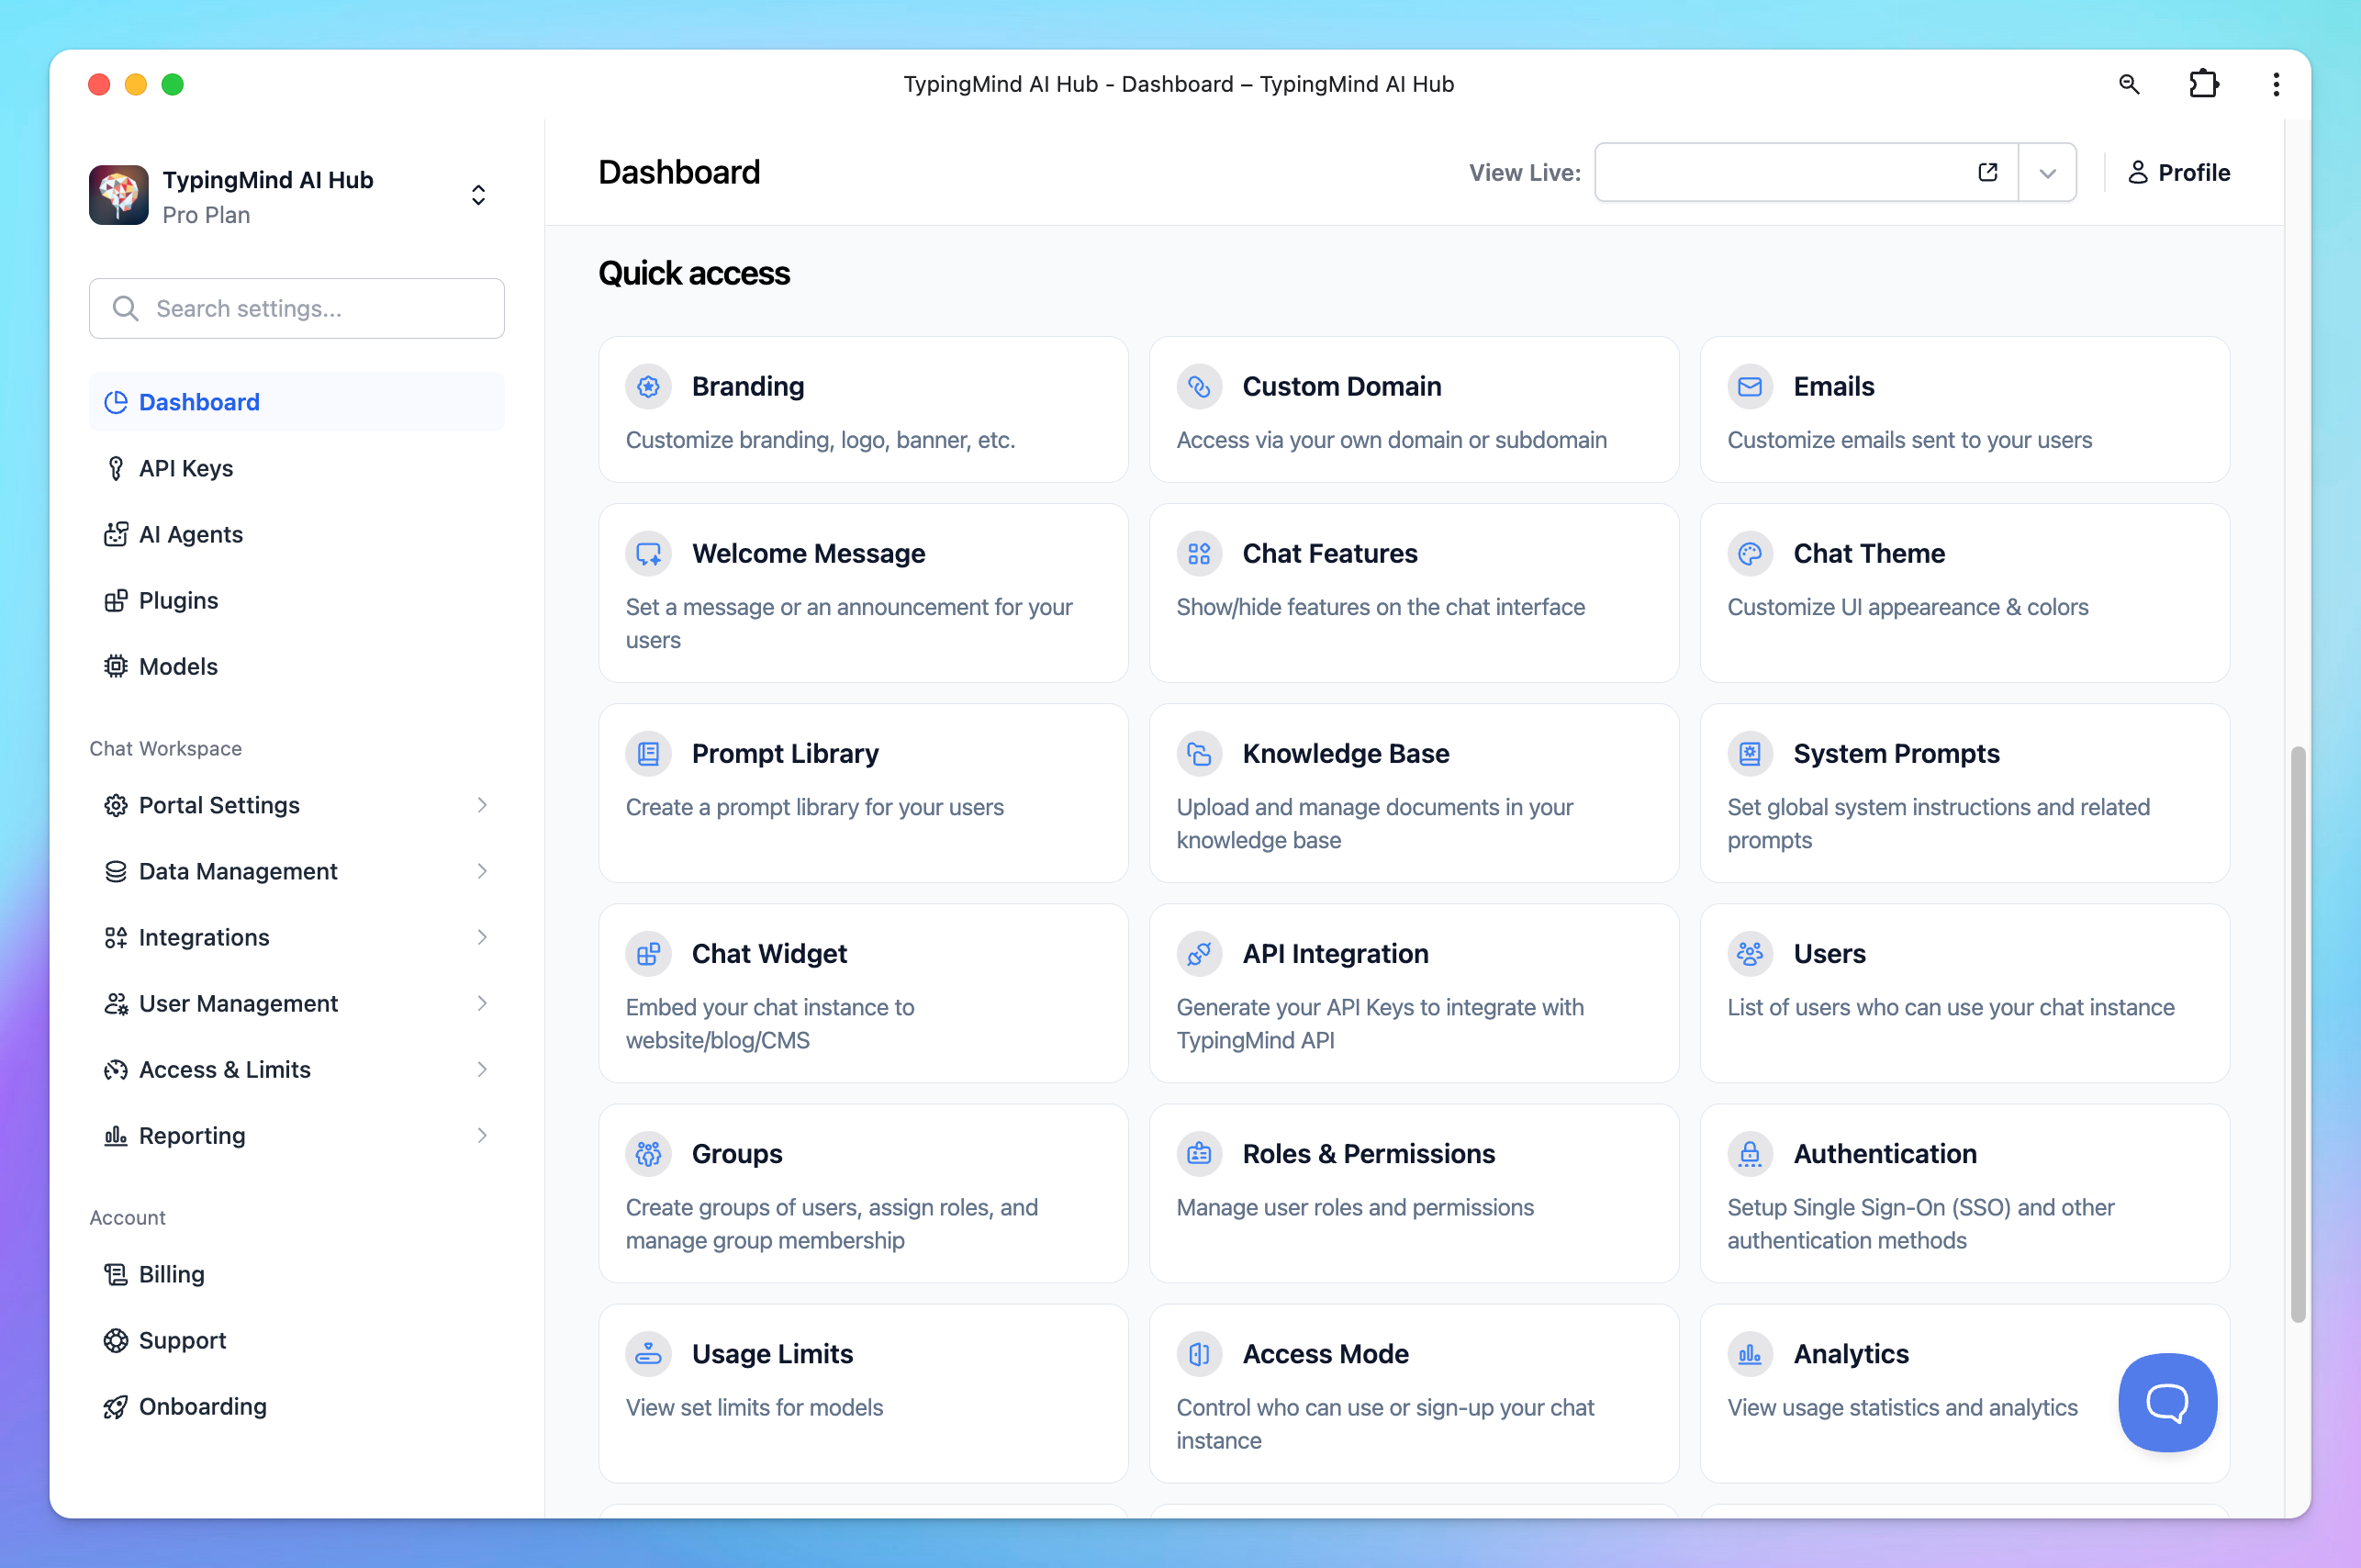Viewport: 2361px width, 1568px height.
Task: Click the vertical page scrollbar
Action: 2297,1033
